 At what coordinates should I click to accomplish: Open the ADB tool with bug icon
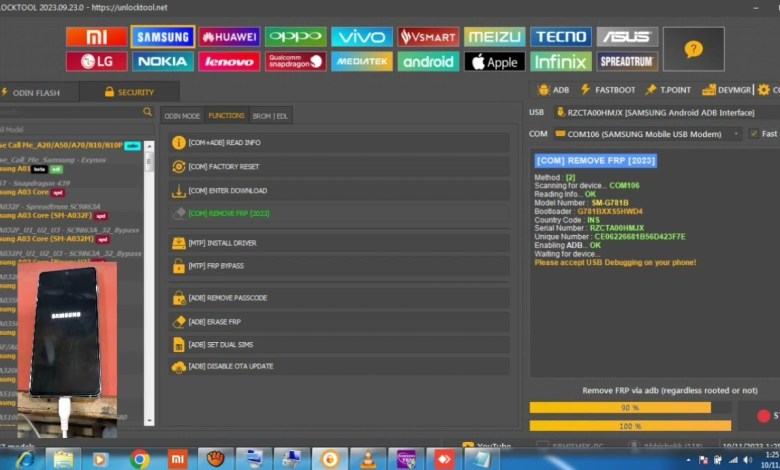[553, 90]
